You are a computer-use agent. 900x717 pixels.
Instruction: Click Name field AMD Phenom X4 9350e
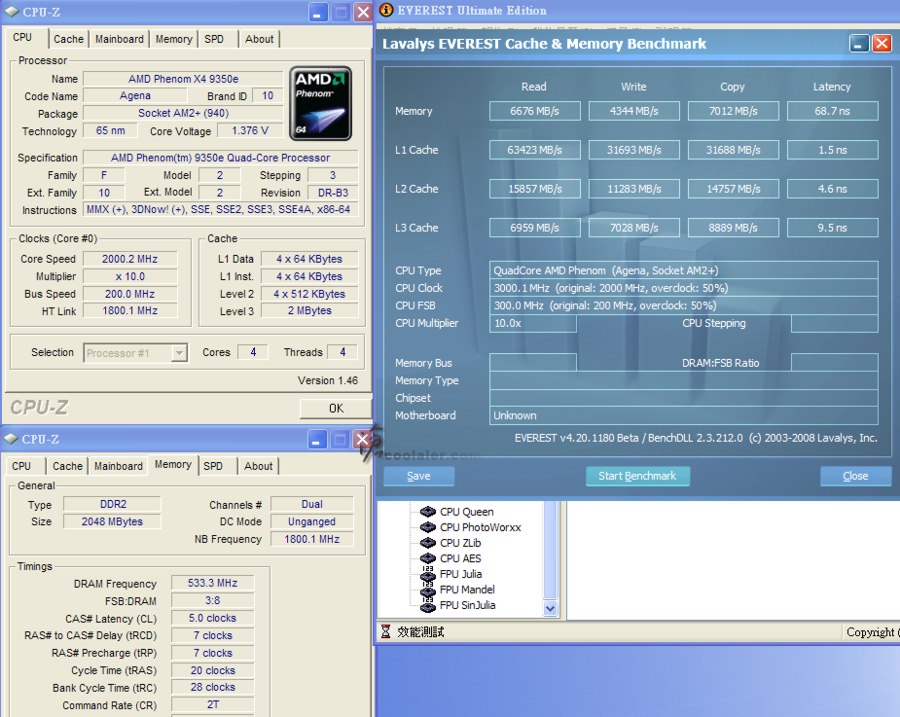coord(183,79)
